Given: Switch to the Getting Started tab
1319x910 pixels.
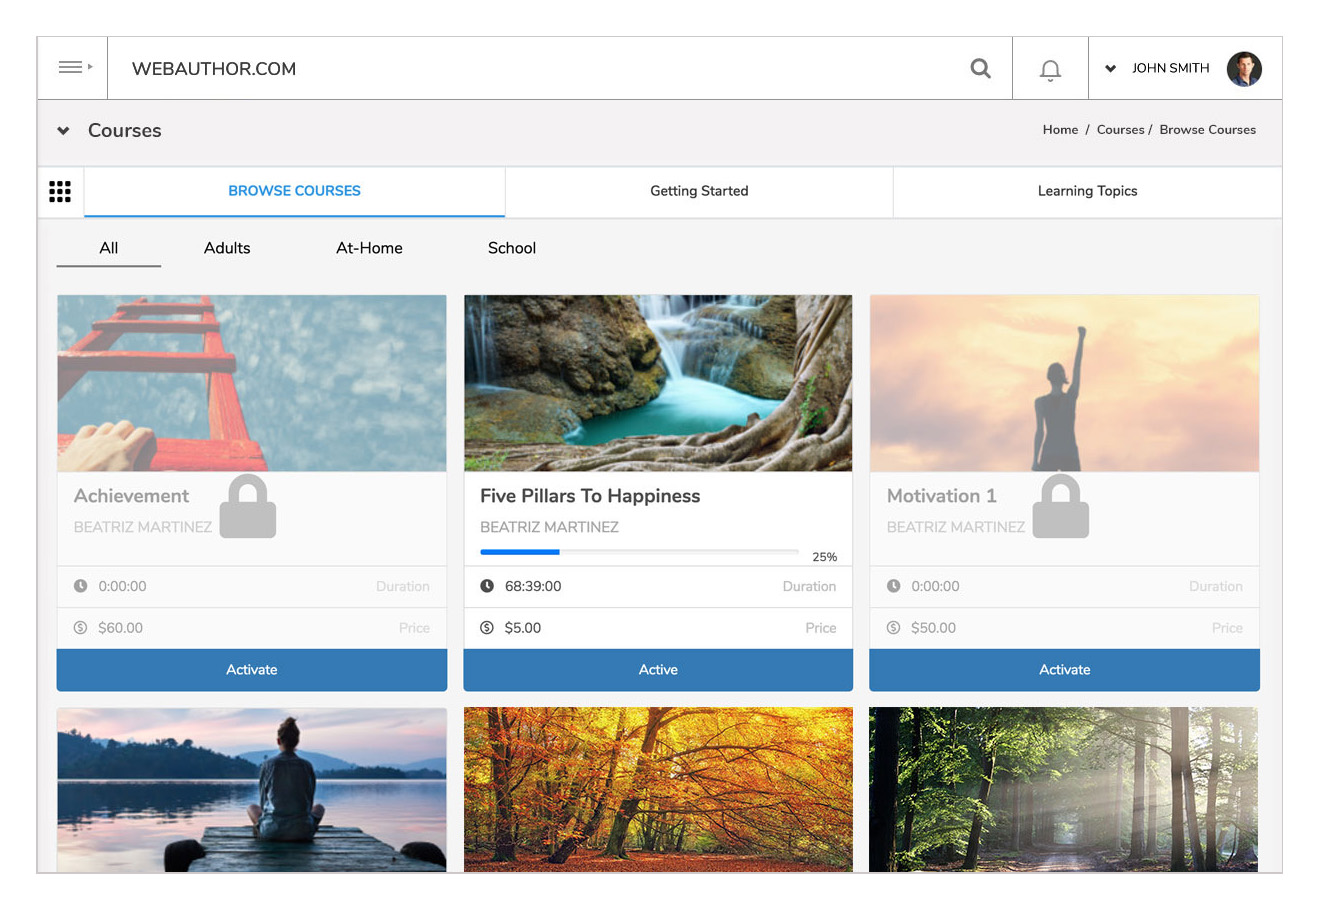Looking at the screenshot, I should [x=699, y=191].
